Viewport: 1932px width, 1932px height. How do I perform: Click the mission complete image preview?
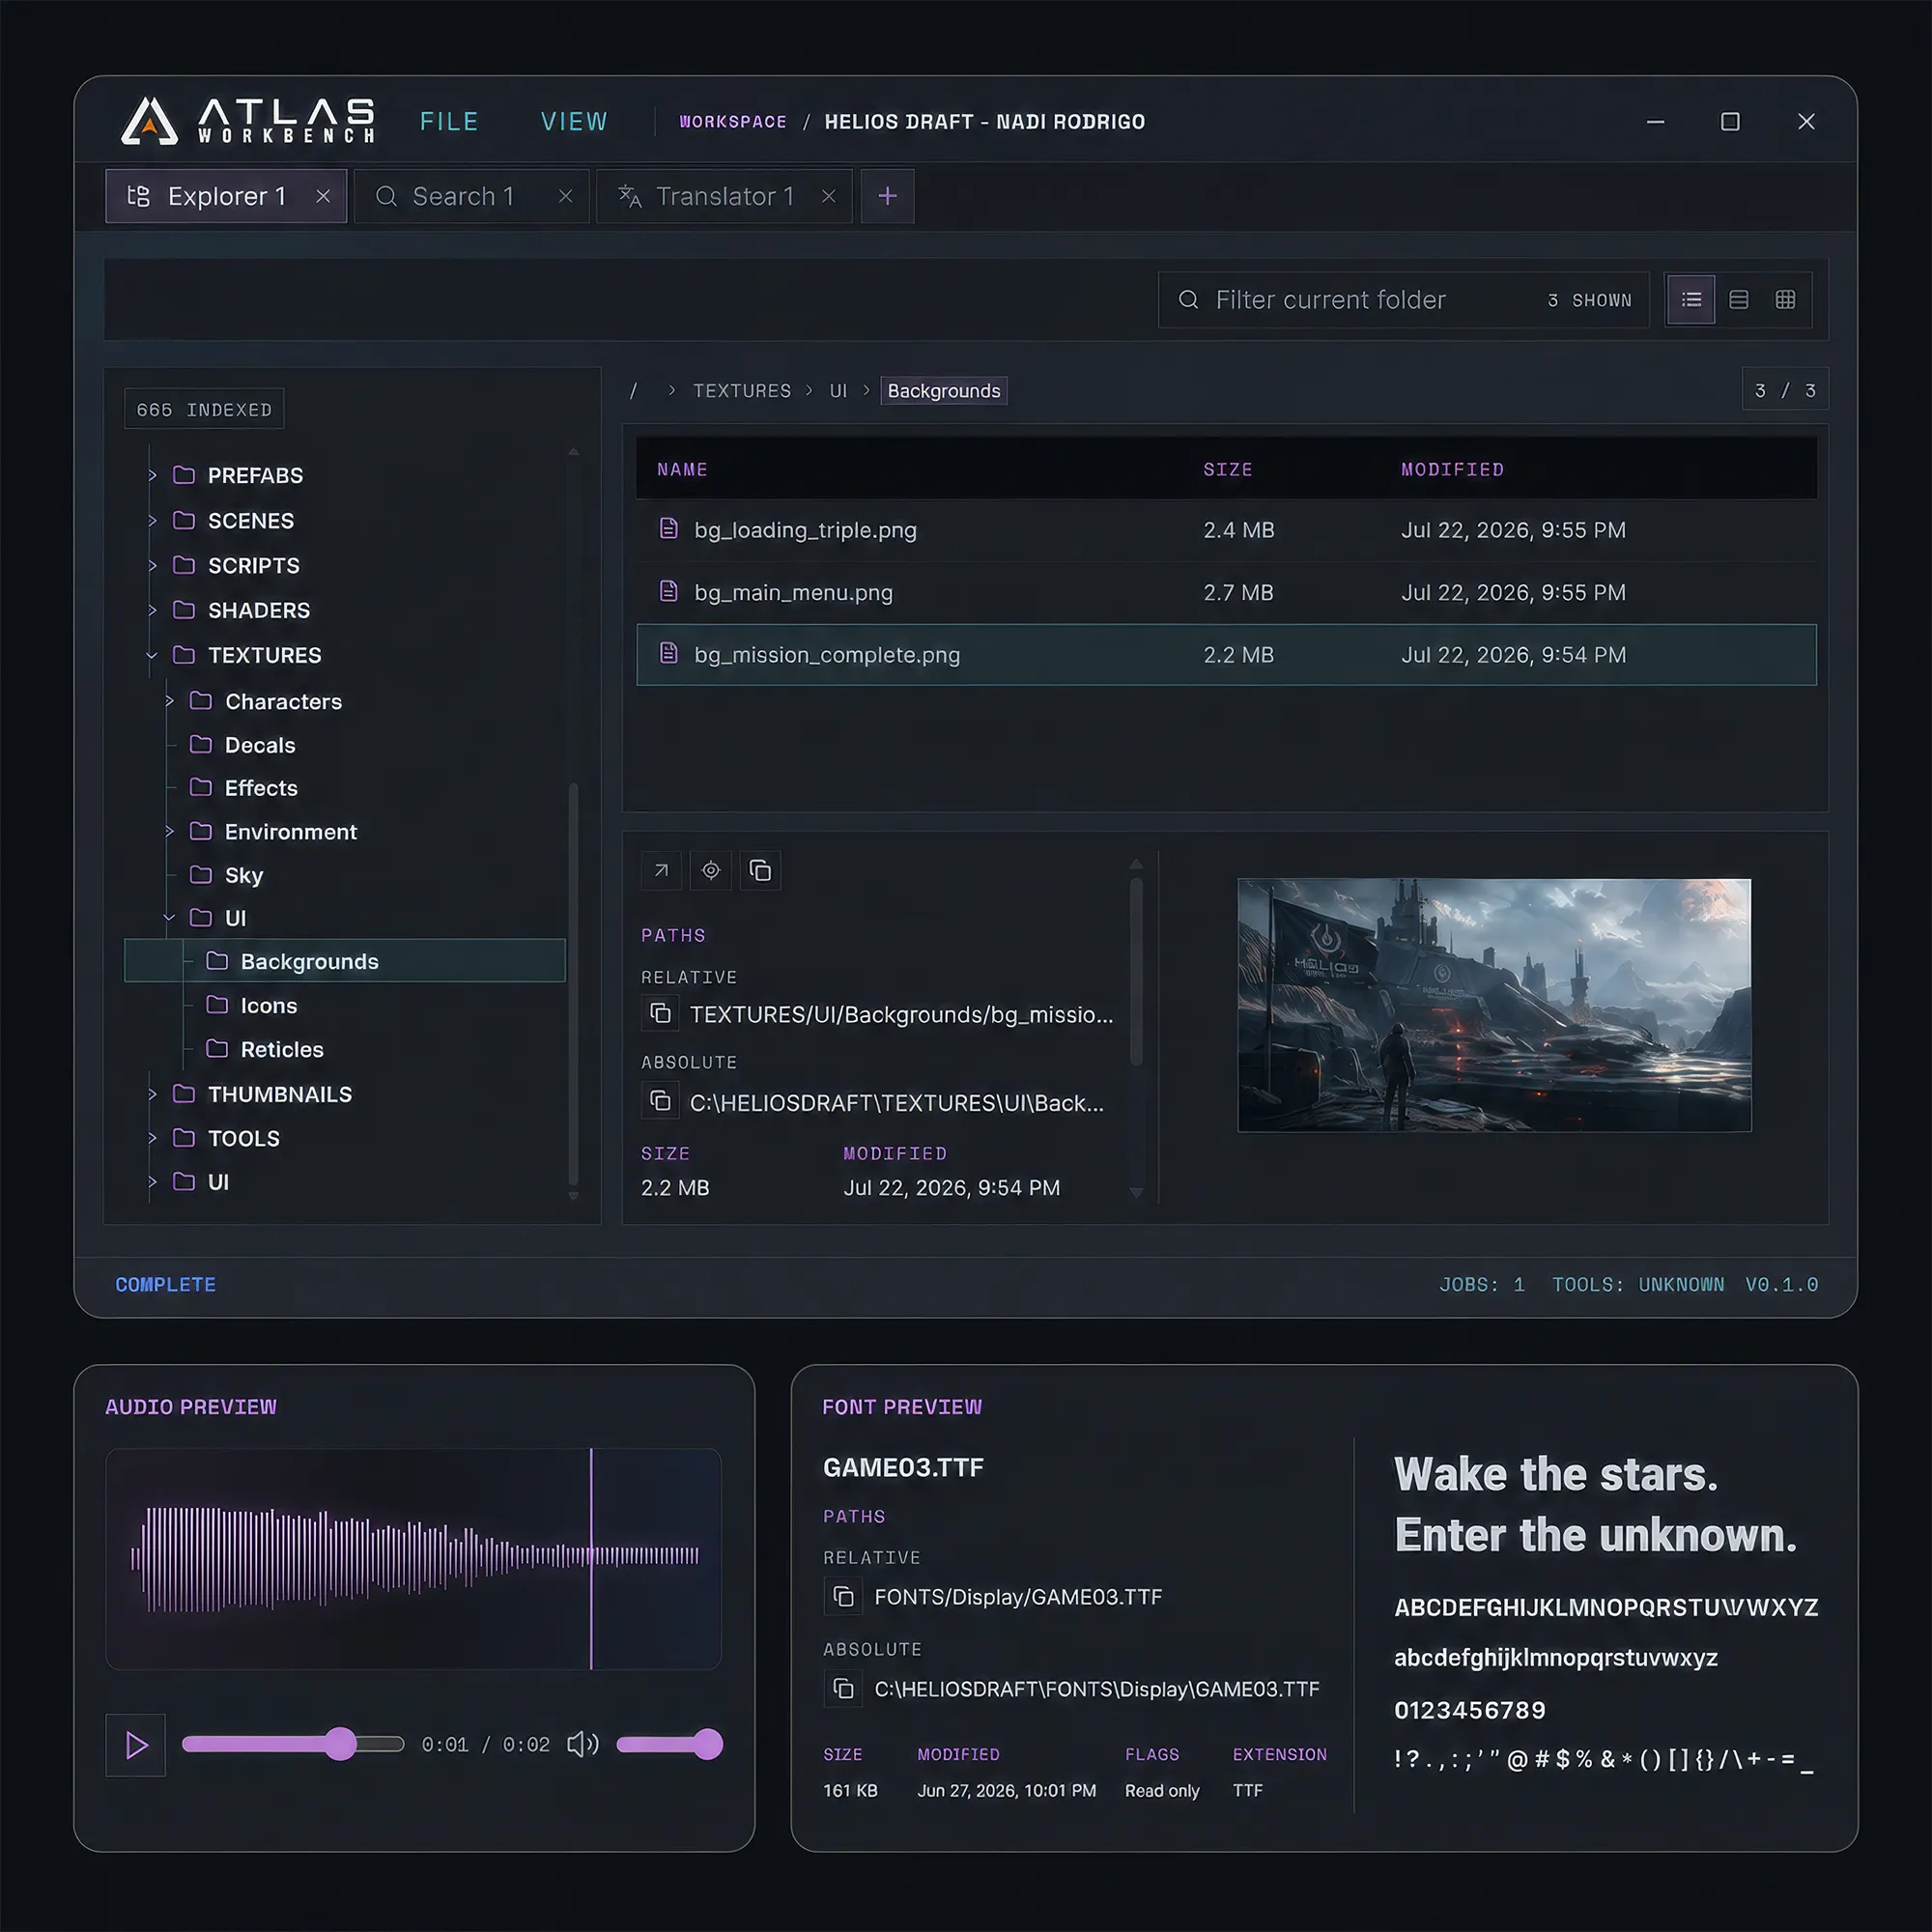[x=1494, y=1005]
